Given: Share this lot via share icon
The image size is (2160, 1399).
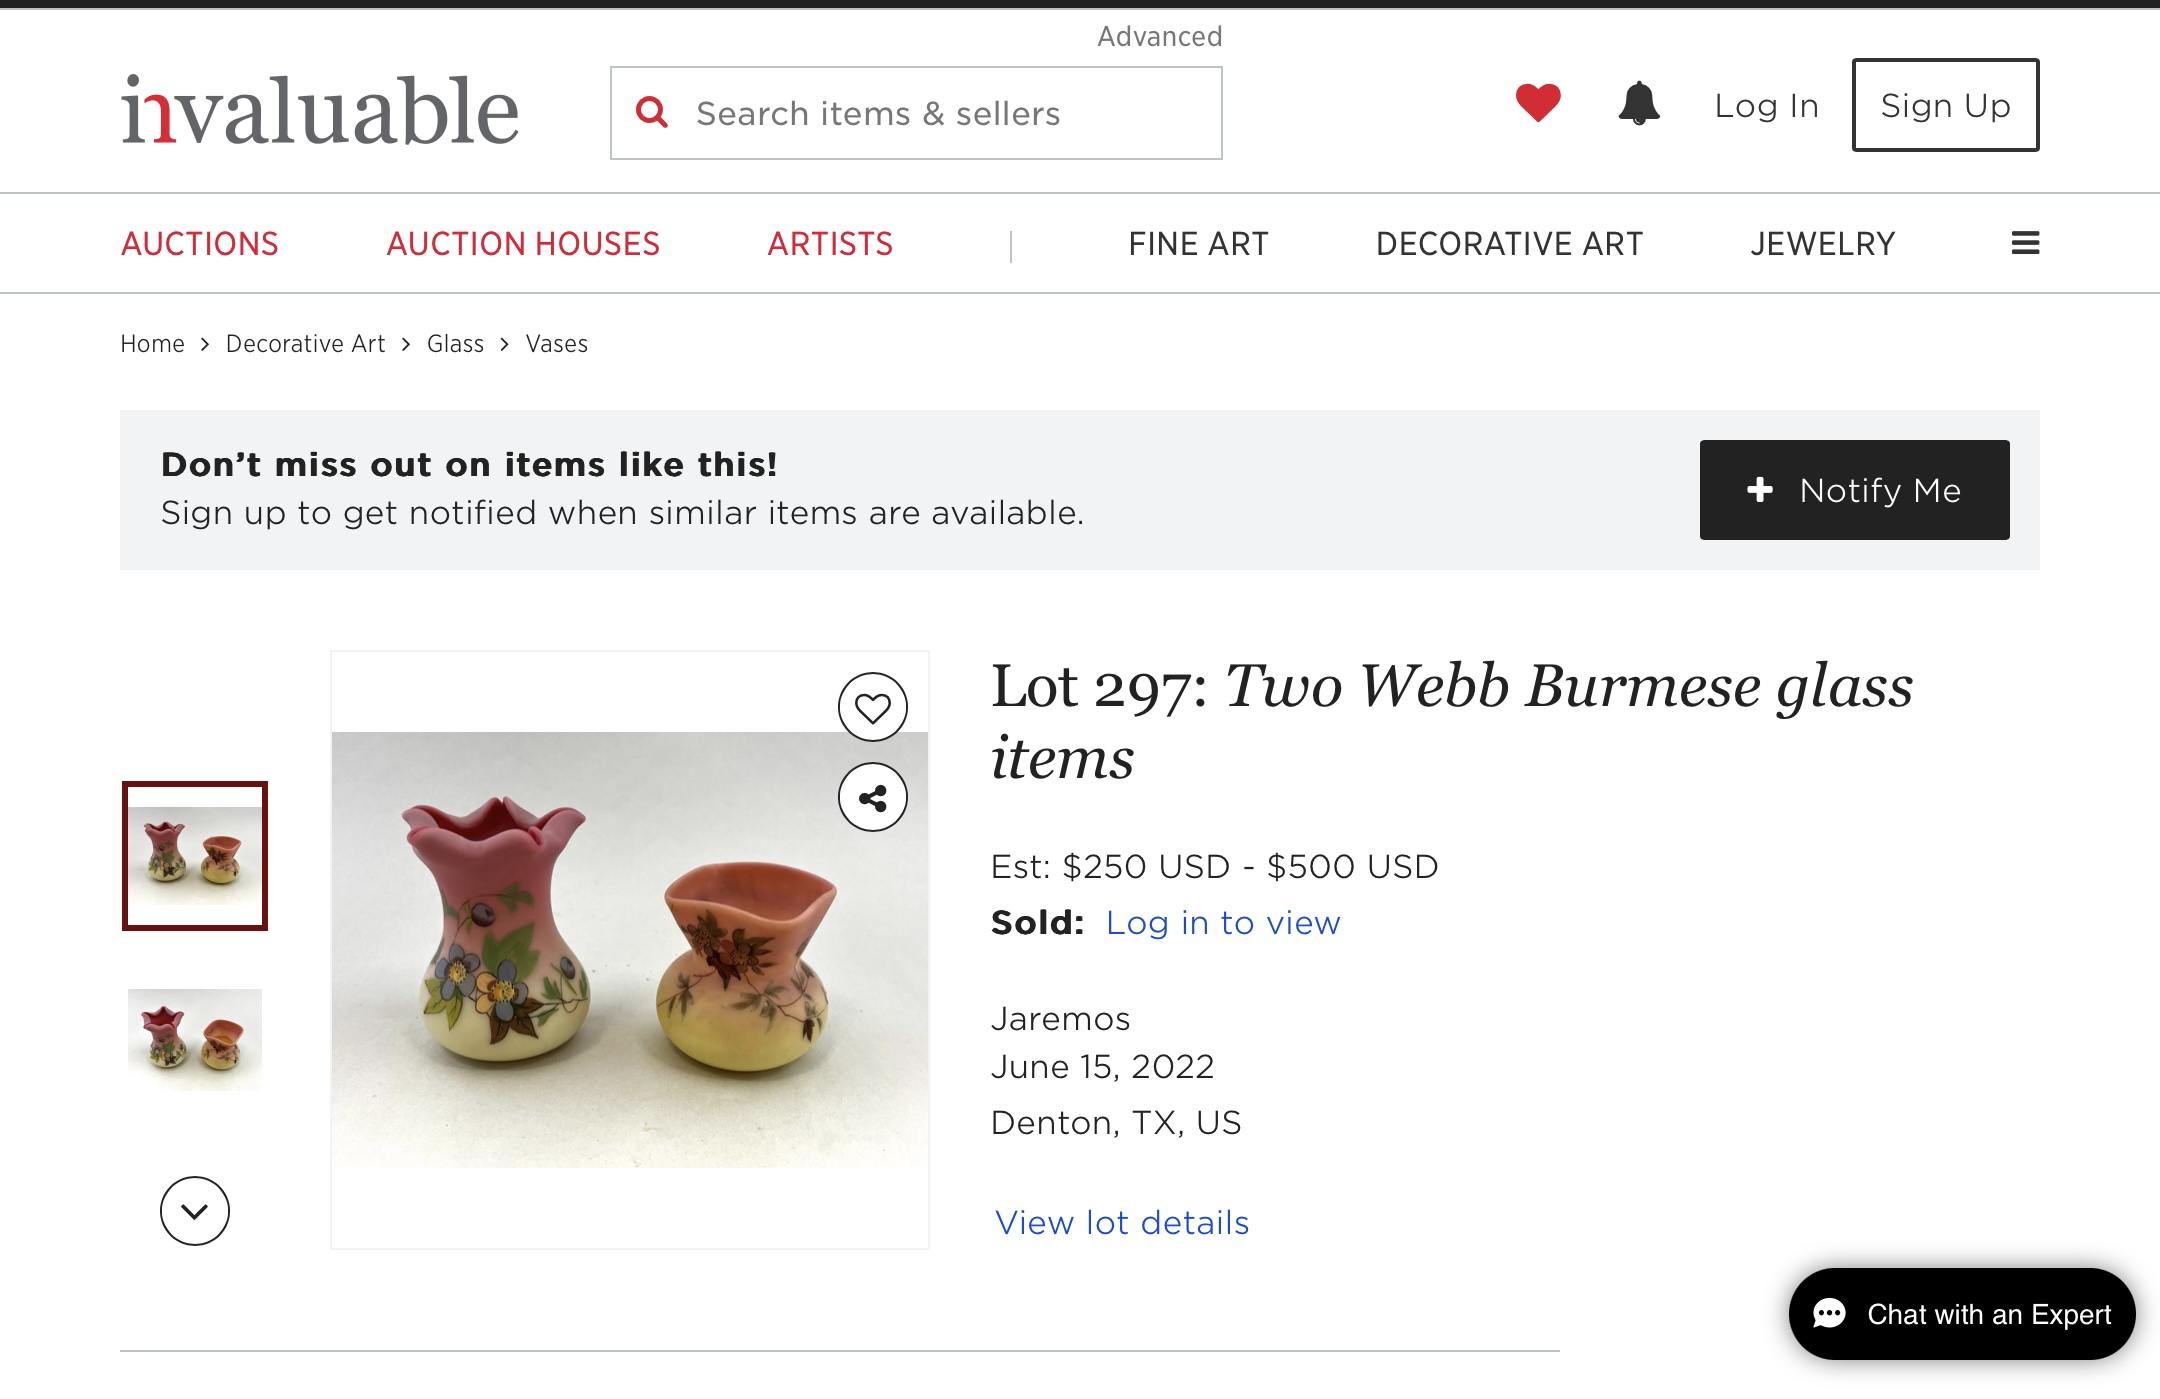Looking at the screenshot, I should pos(873,798).
